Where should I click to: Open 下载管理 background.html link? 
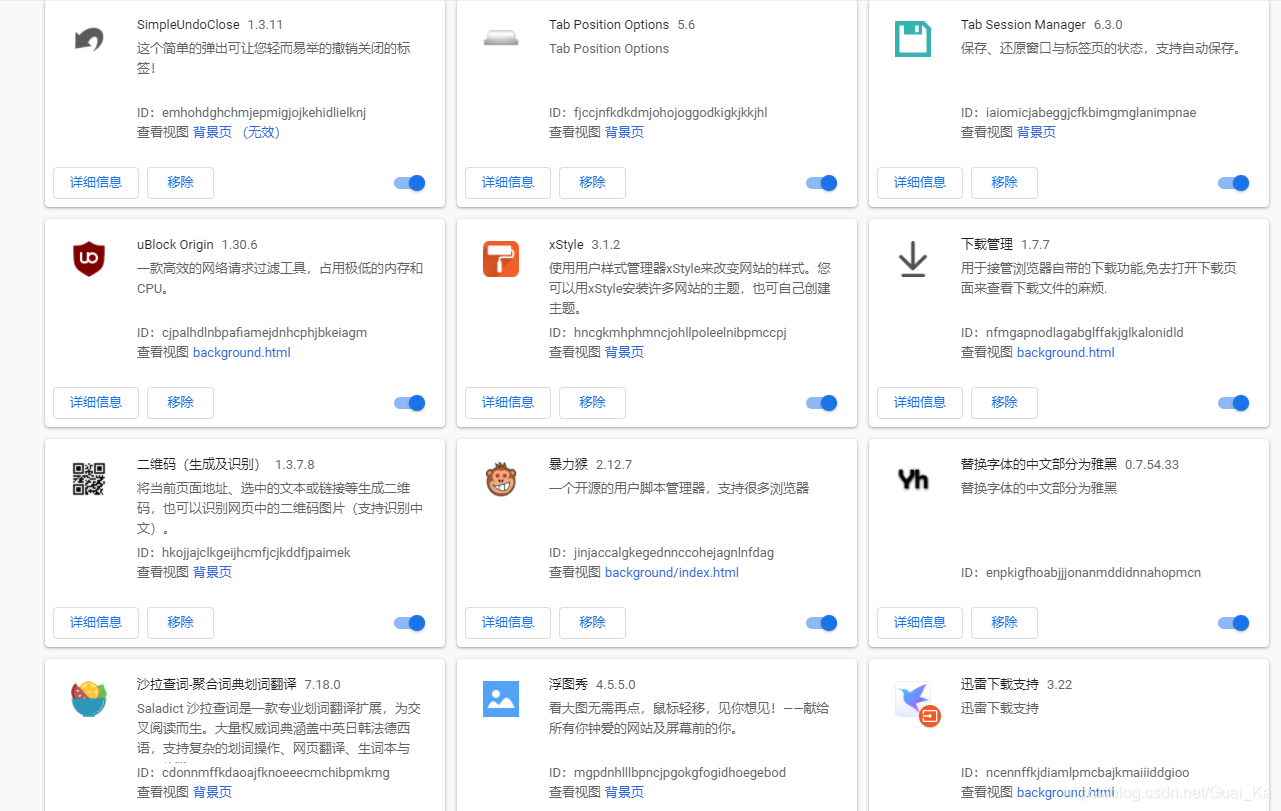point(1066,352)
